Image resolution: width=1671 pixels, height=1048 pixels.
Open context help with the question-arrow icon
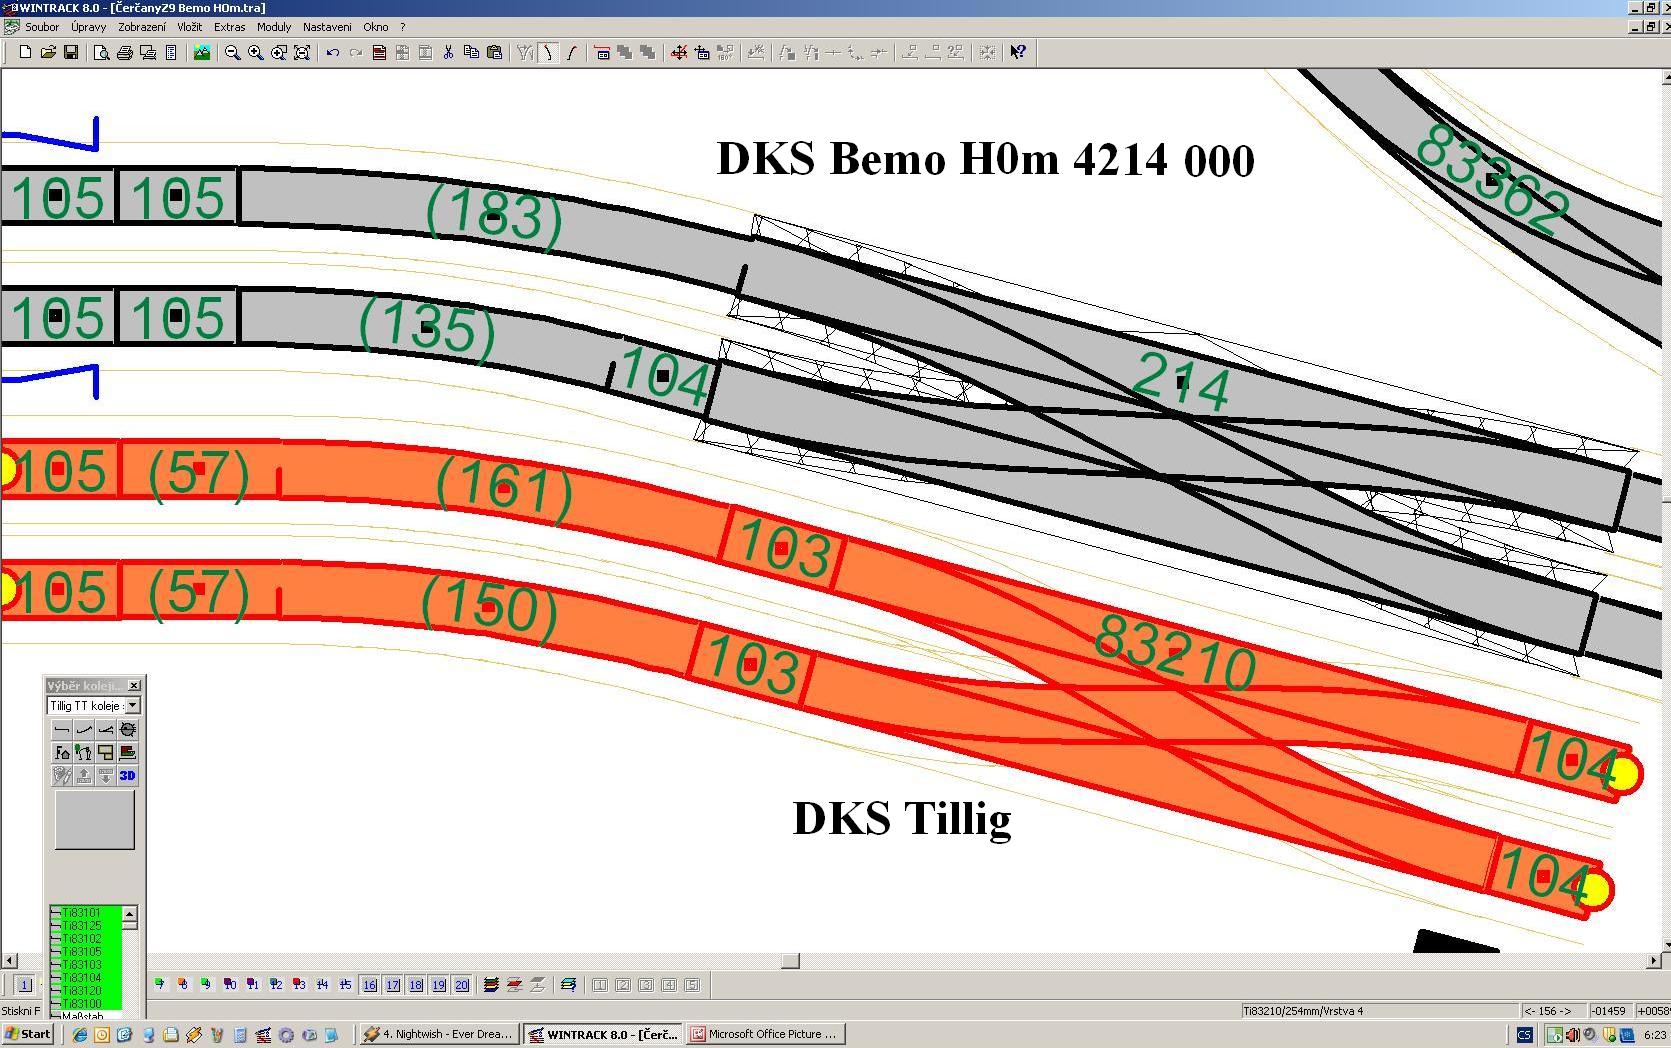[x=1018, y=53]
